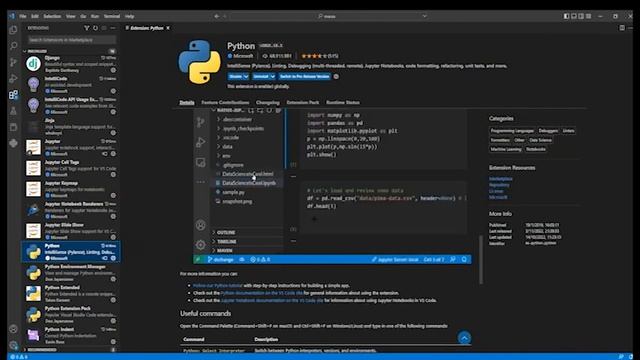Toggle the secondary side bar layout icon

(581, 16)
